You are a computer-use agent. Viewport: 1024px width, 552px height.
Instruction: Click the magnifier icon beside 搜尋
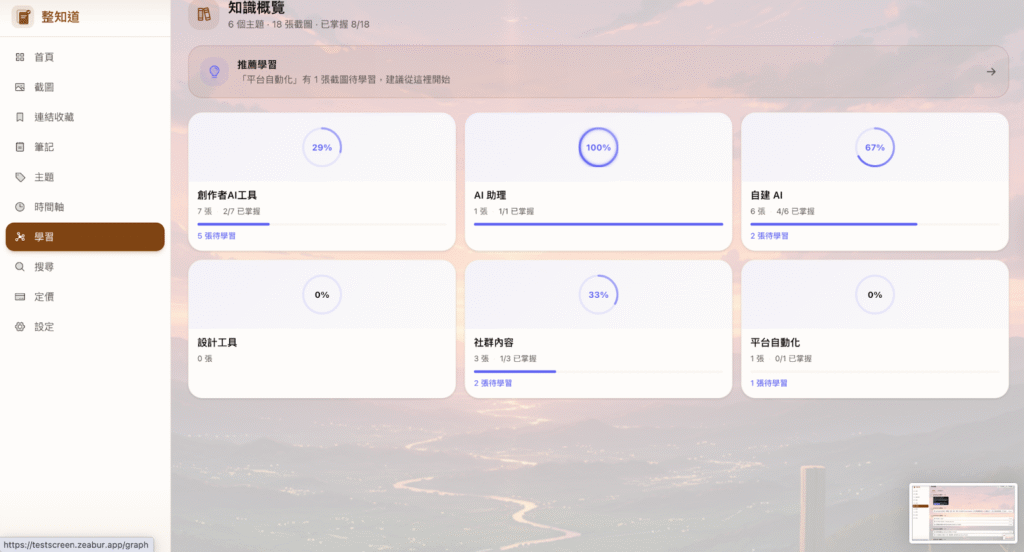[x=20, y=267]
